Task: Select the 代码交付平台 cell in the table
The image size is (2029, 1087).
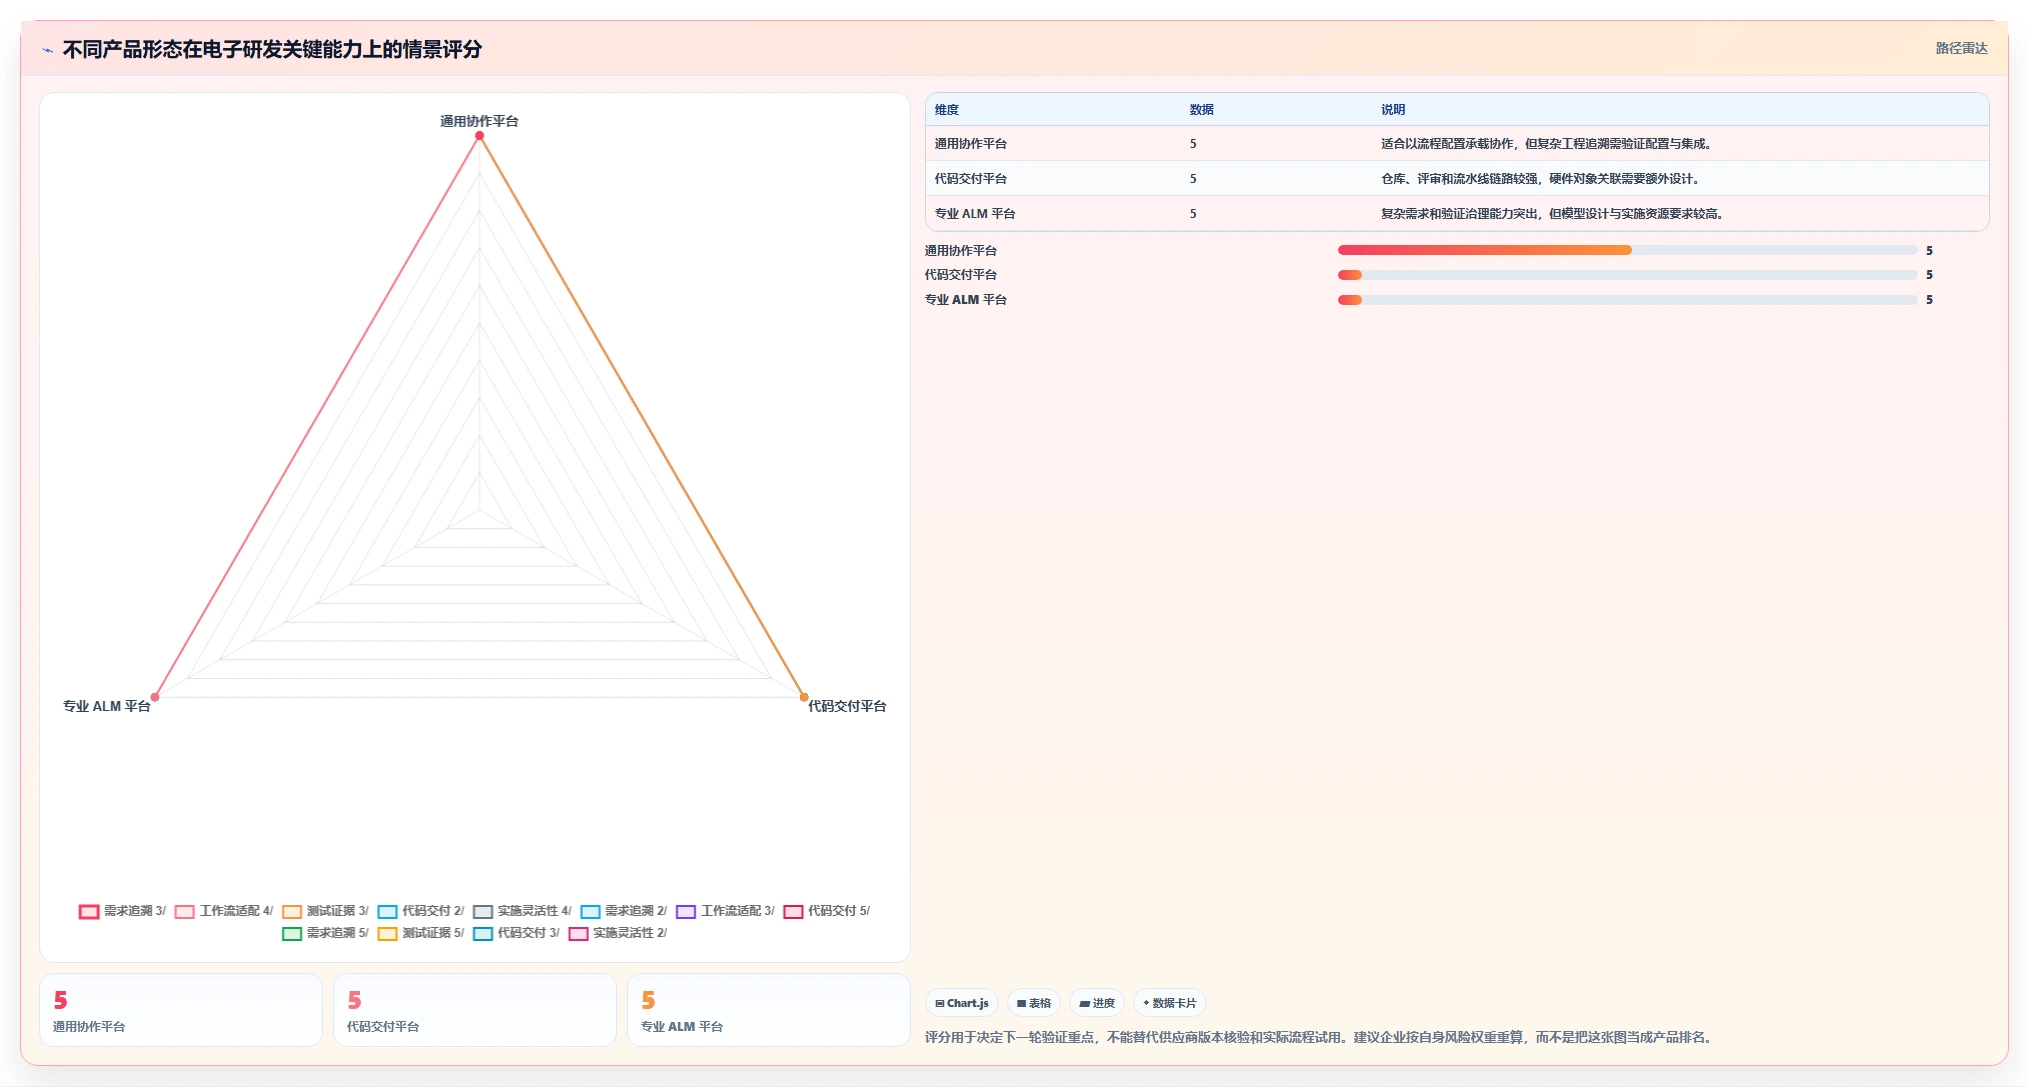Action: coord(970,179)
